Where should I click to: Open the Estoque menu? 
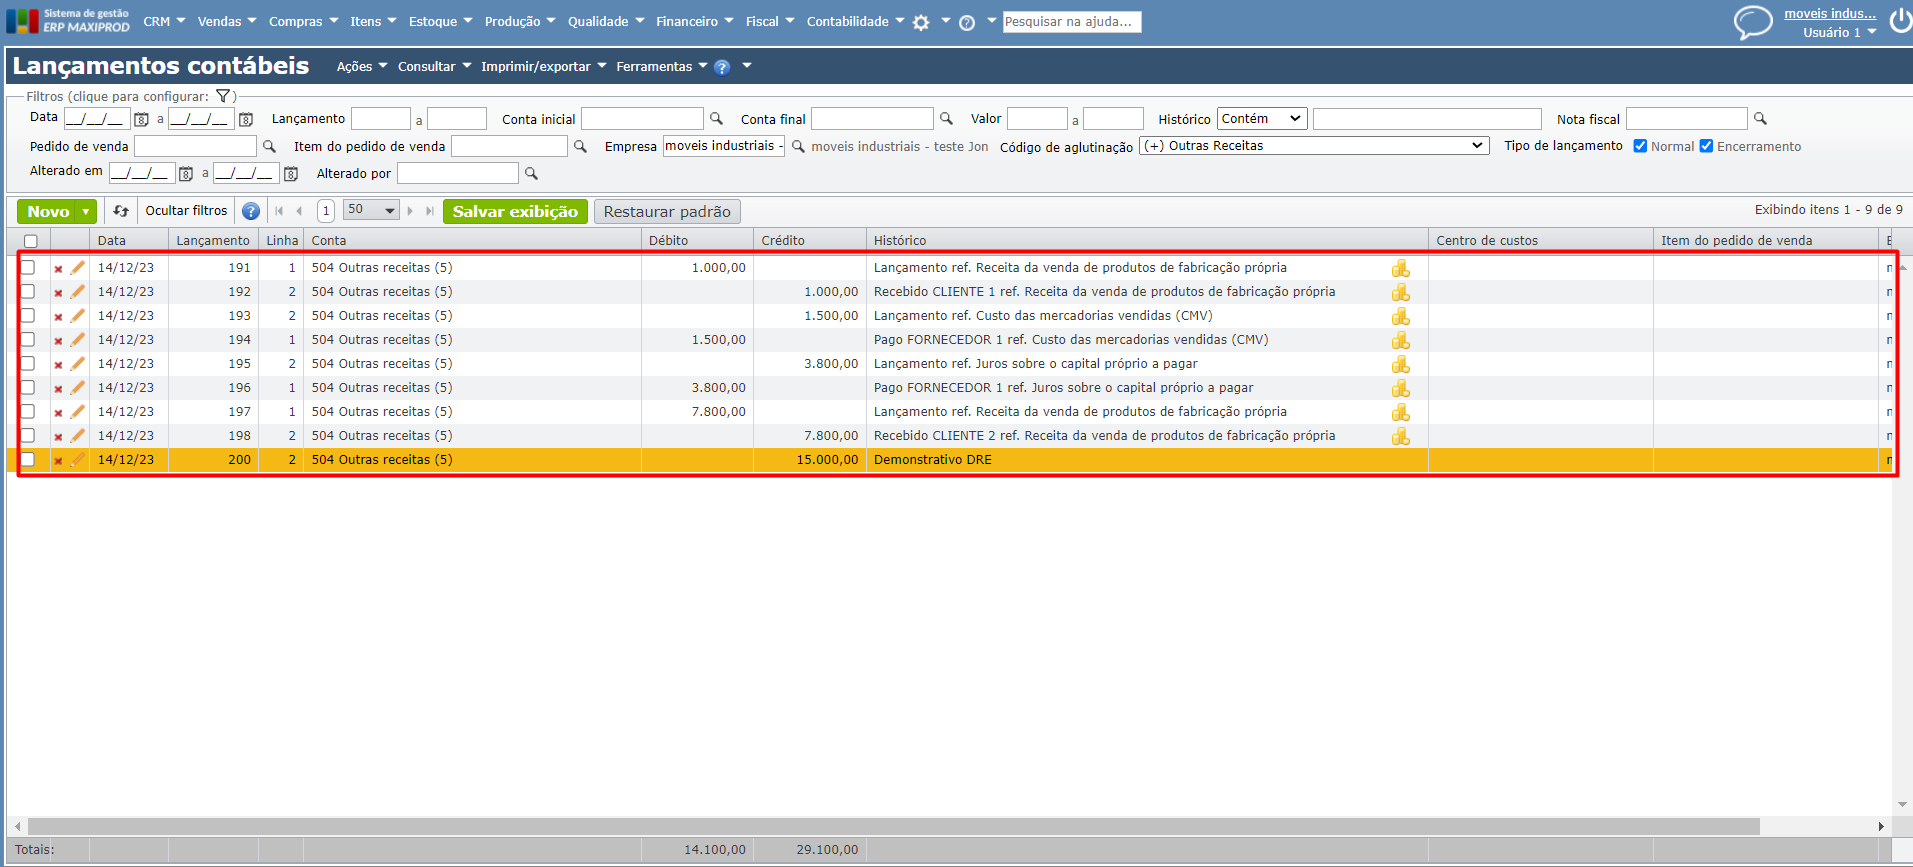pyautogui.click(x=440, y=22)
